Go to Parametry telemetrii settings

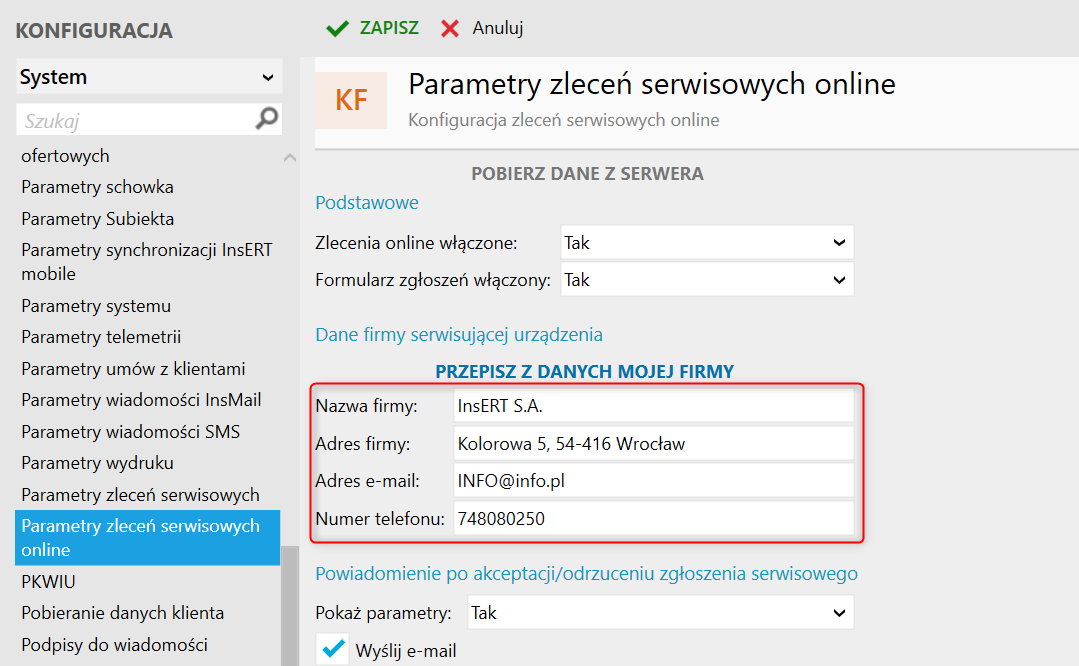click(x=101, y=337)
